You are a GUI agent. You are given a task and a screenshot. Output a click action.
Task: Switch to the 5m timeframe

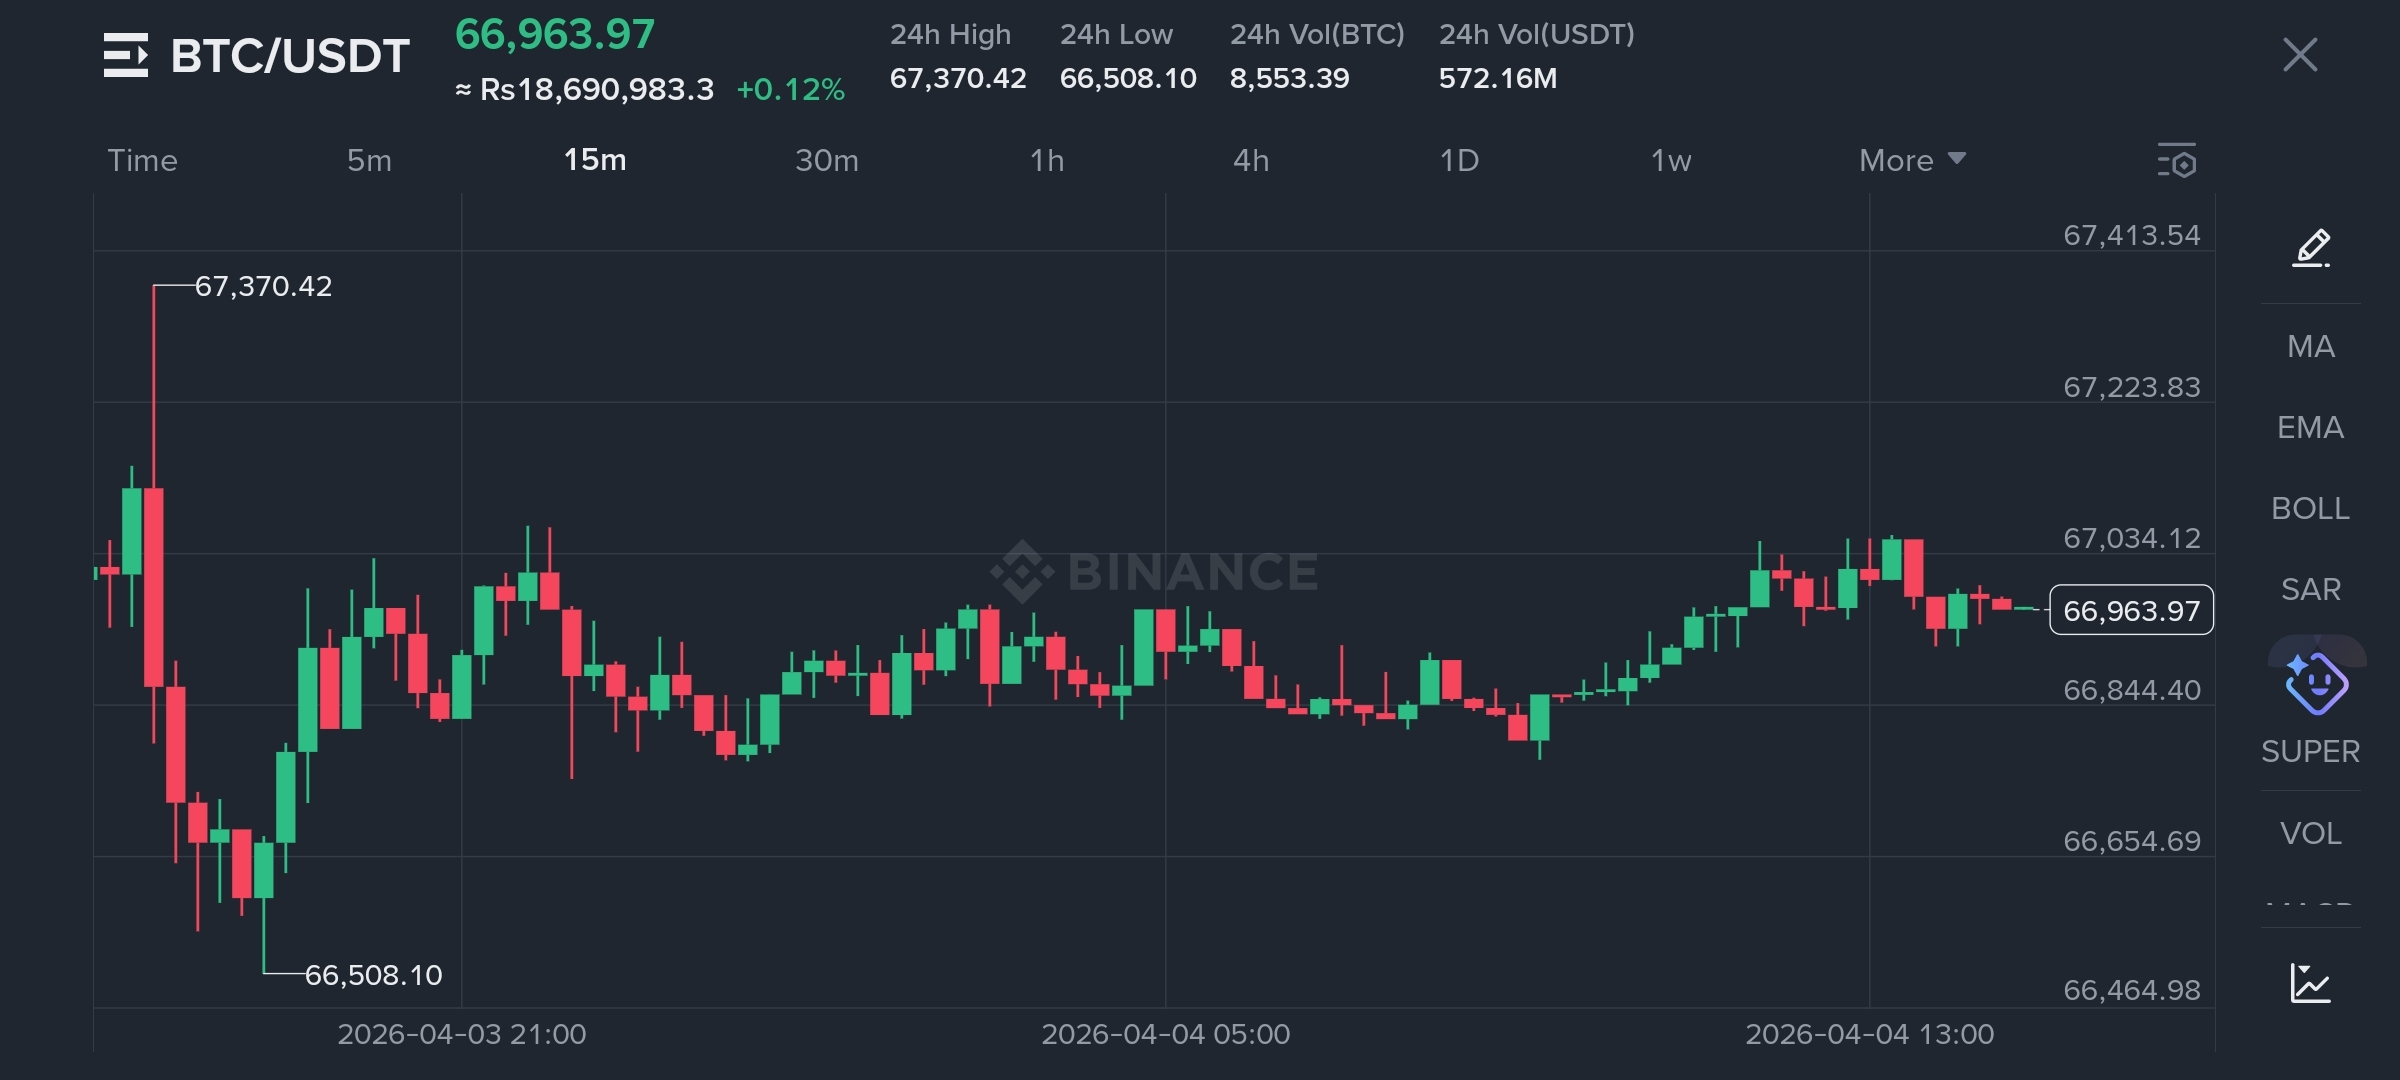pos(369,161)
